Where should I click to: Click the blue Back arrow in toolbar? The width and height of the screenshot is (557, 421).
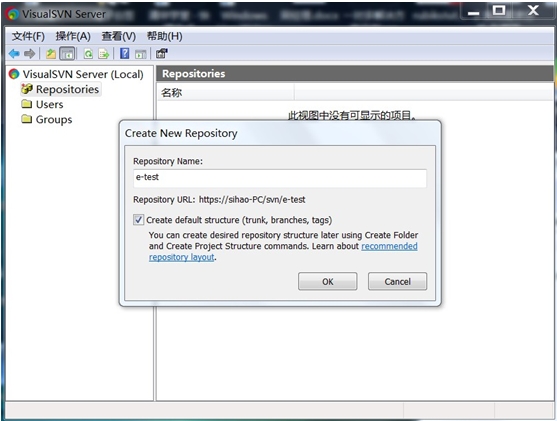[x=14, y=54]
